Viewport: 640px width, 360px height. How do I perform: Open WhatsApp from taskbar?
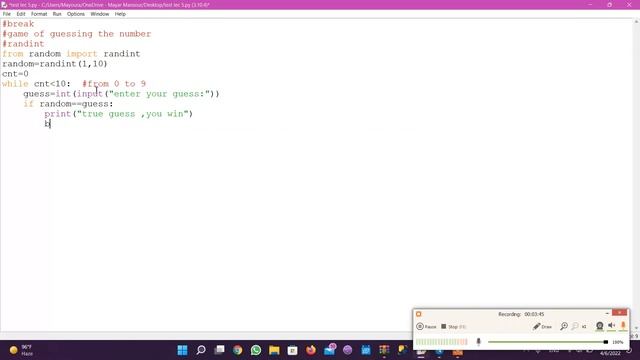256,350
